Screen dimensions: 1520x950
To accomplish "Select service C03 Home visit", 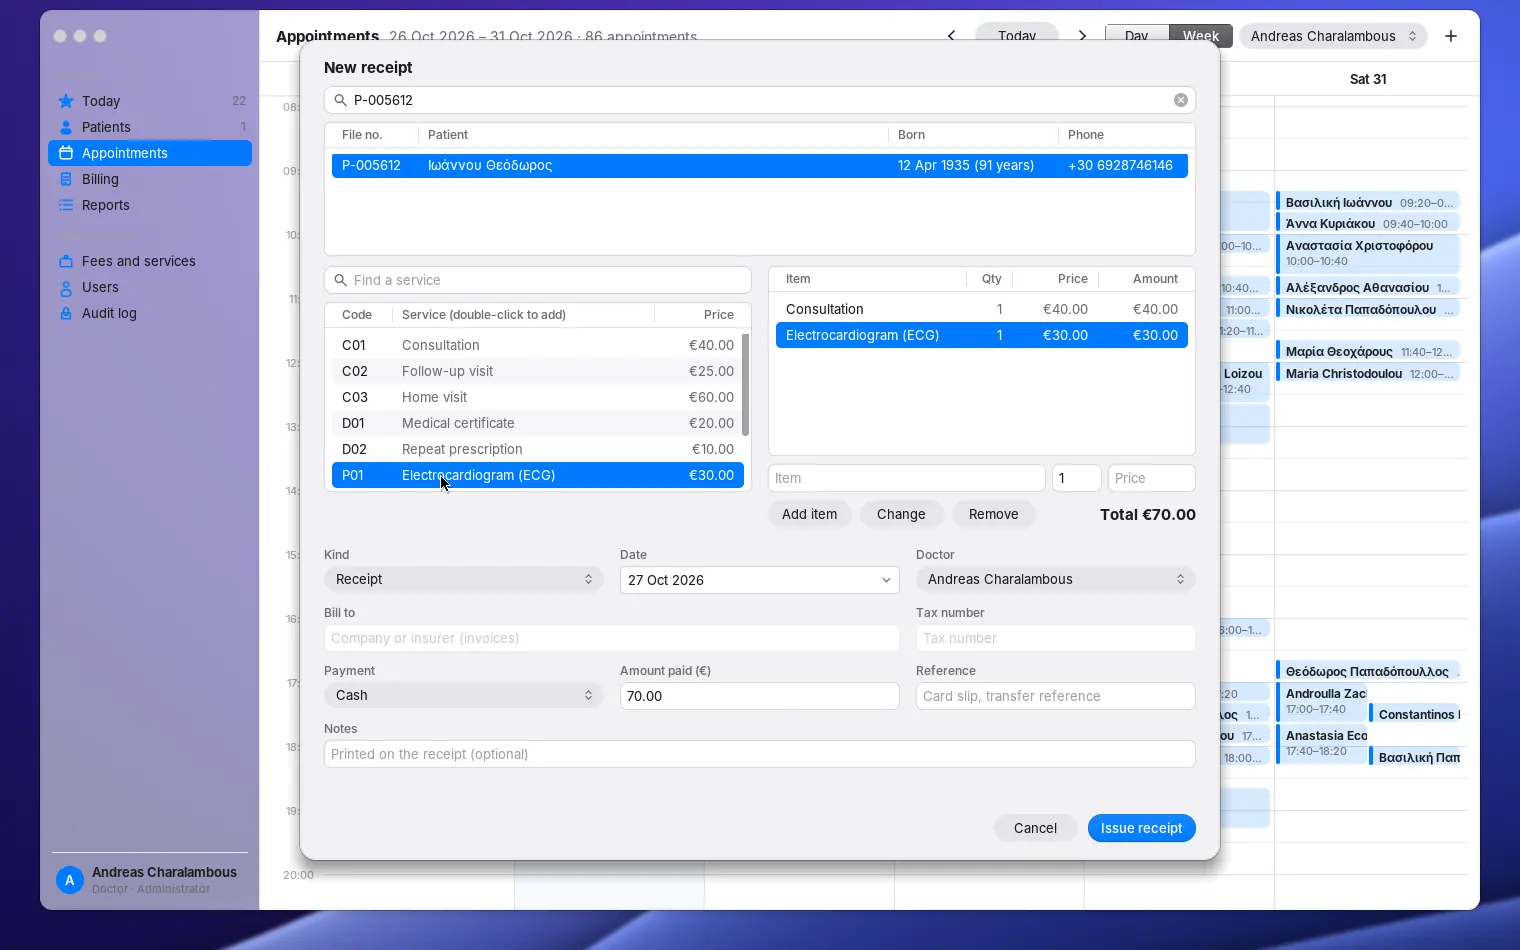I will tap(538, 397).
